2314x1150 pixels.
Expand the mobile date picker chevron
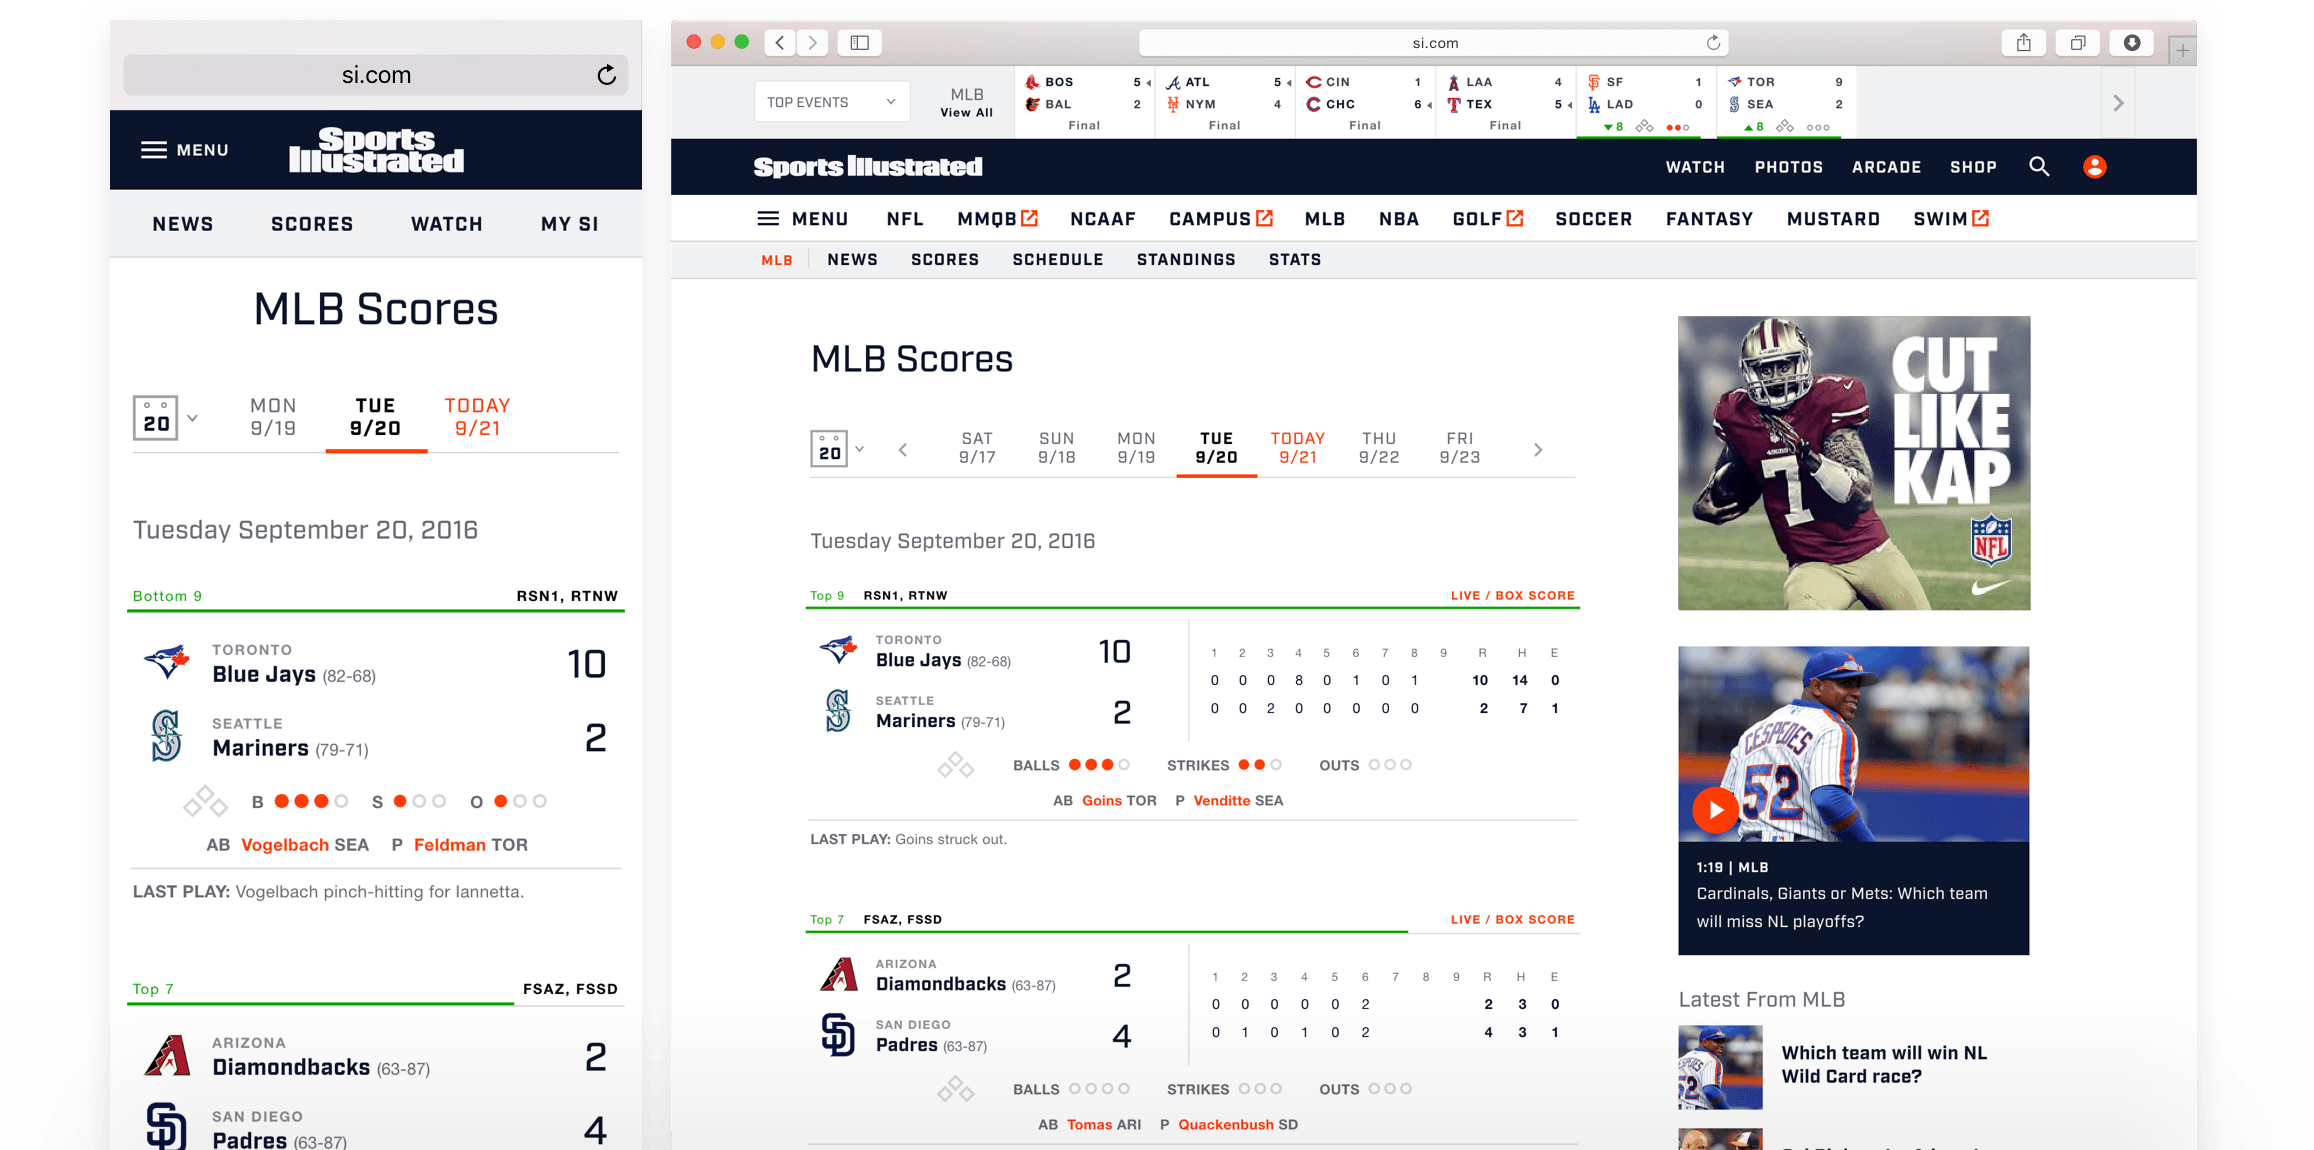point(192,418)
